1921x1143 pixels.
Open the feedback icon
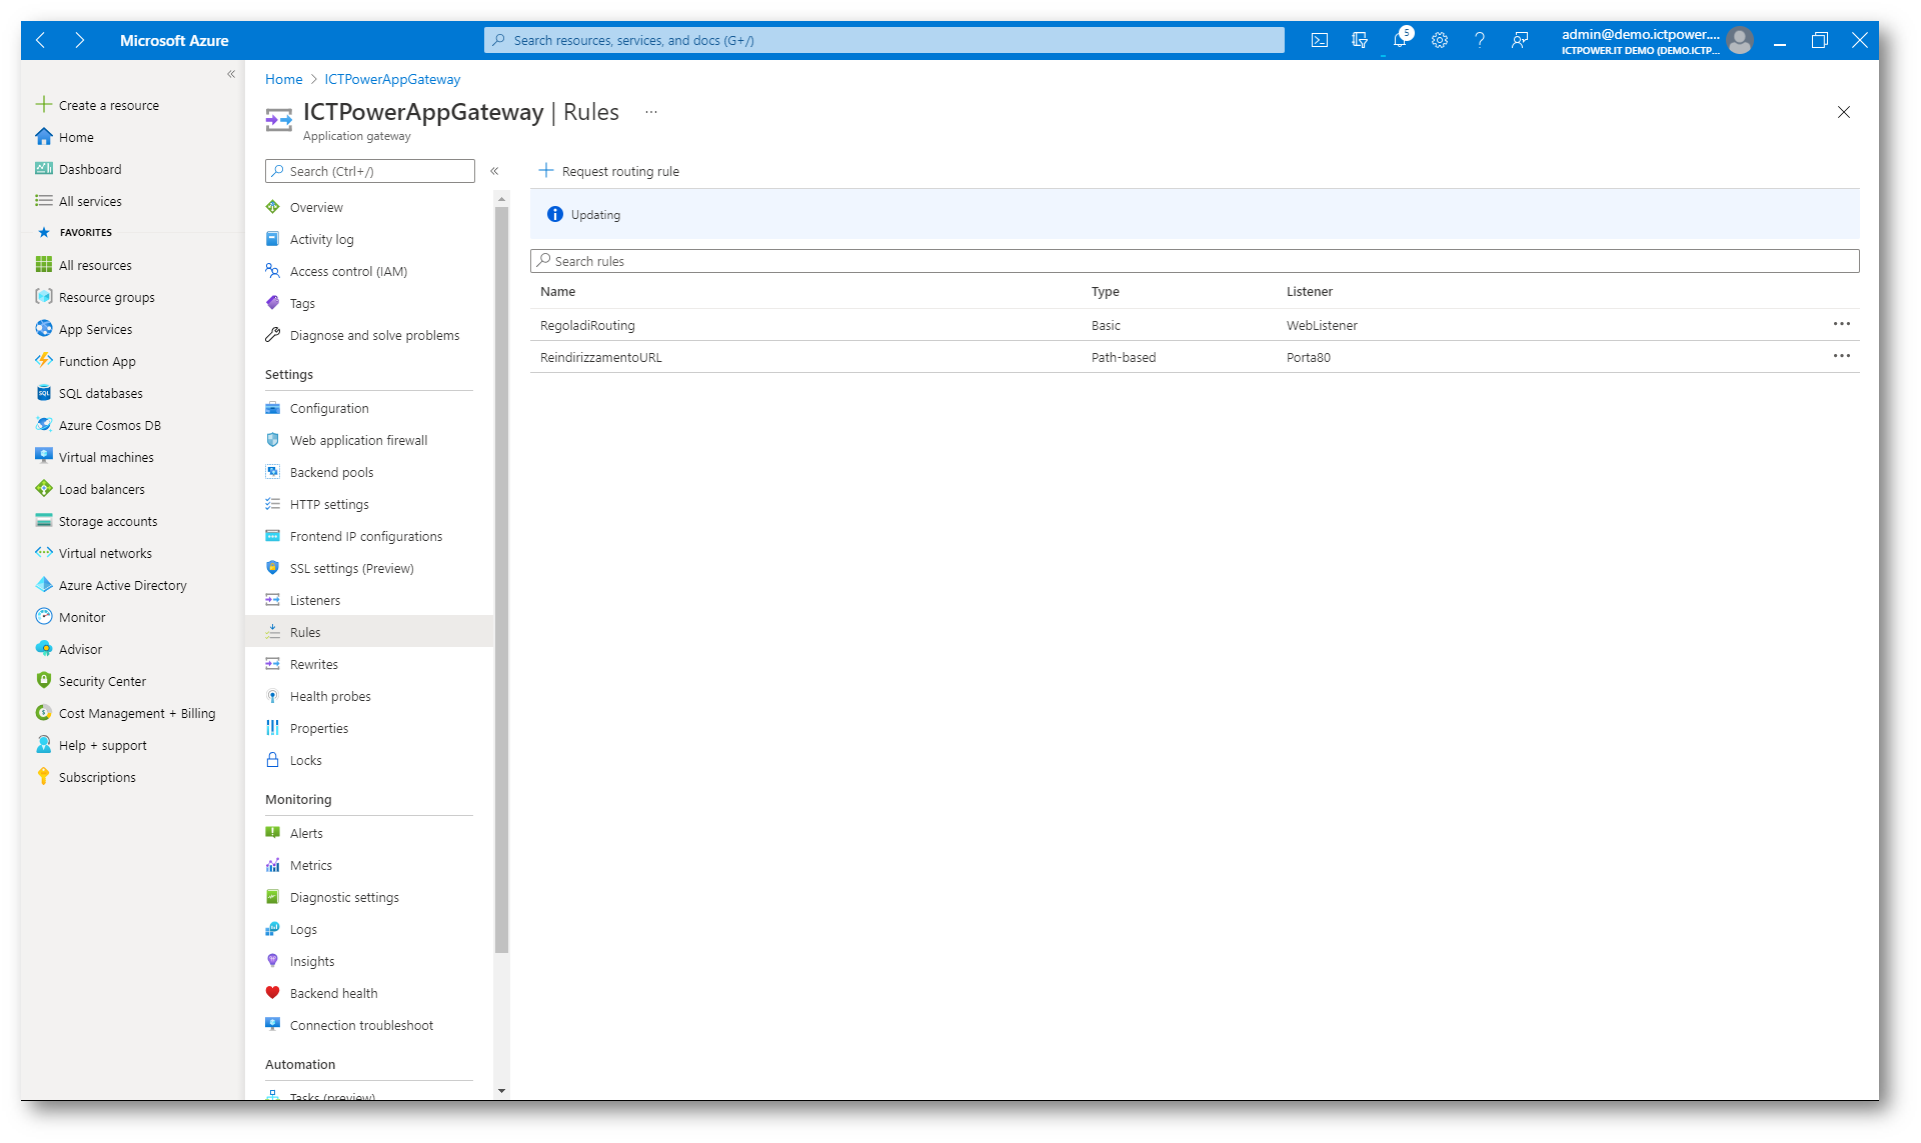(1519, 40)
